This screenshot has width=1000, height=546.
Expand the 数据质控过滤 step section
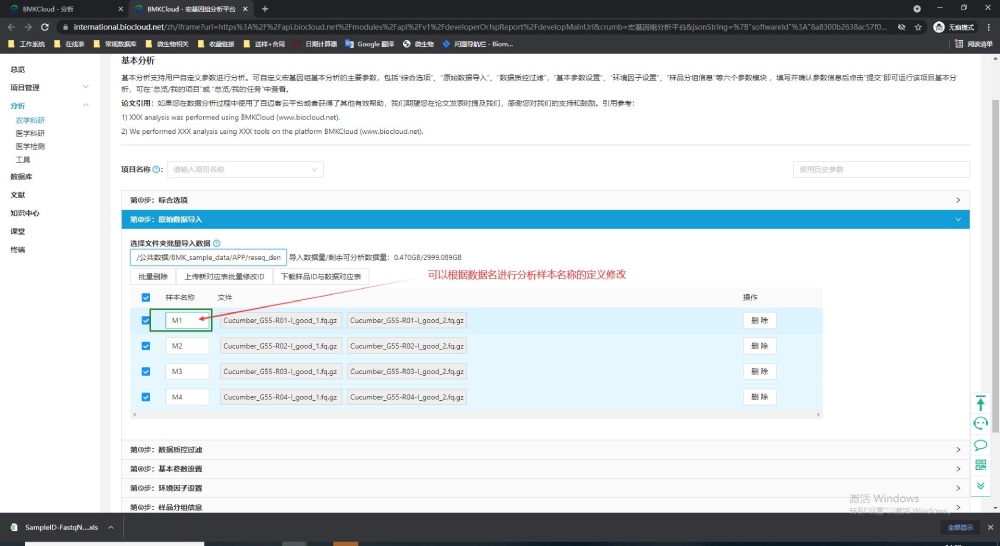point(545,450)
